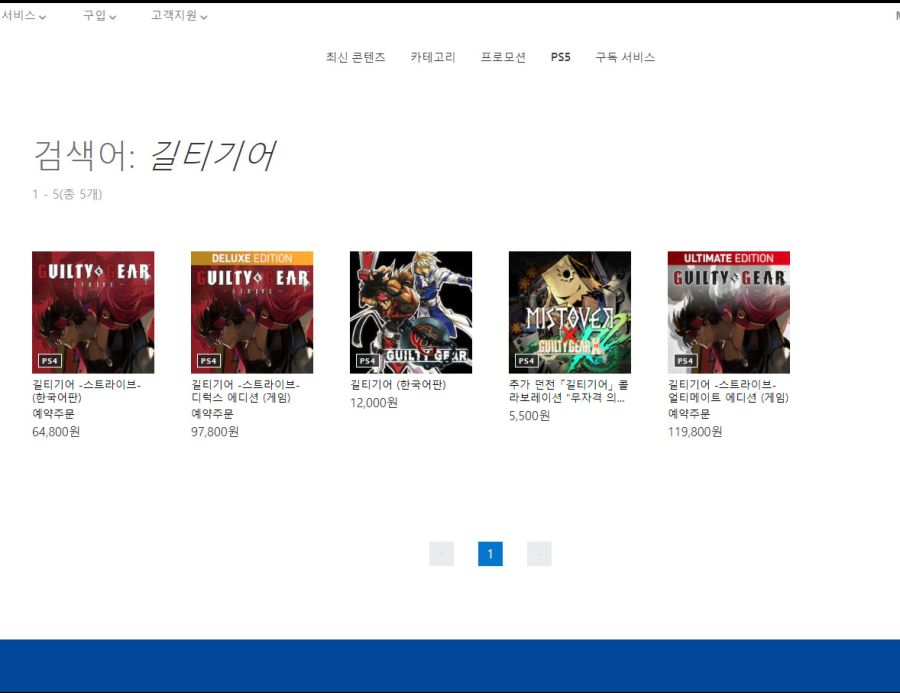Expand the 고객지원 dropdown menu

(x=179, y=16)
